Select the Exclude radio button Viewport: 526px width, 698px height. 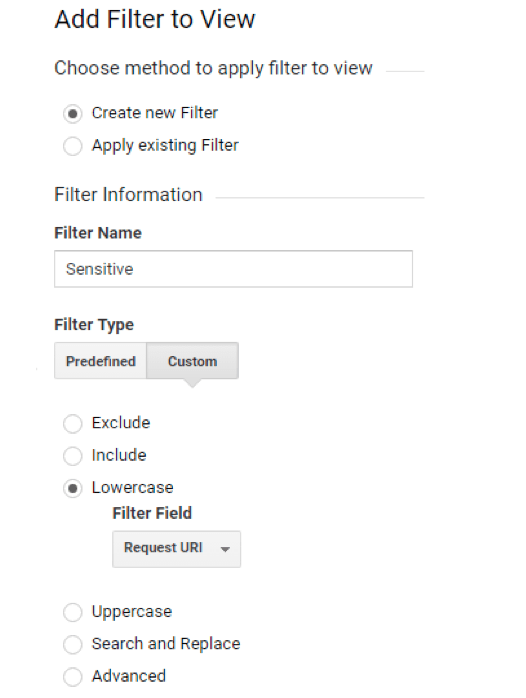(x=73, y=424)
